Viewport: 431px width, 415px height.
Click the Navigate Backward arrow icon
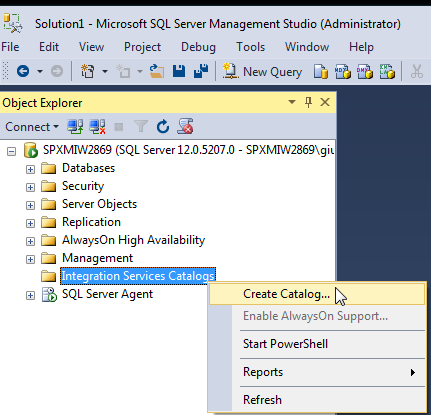pos(23,71)
